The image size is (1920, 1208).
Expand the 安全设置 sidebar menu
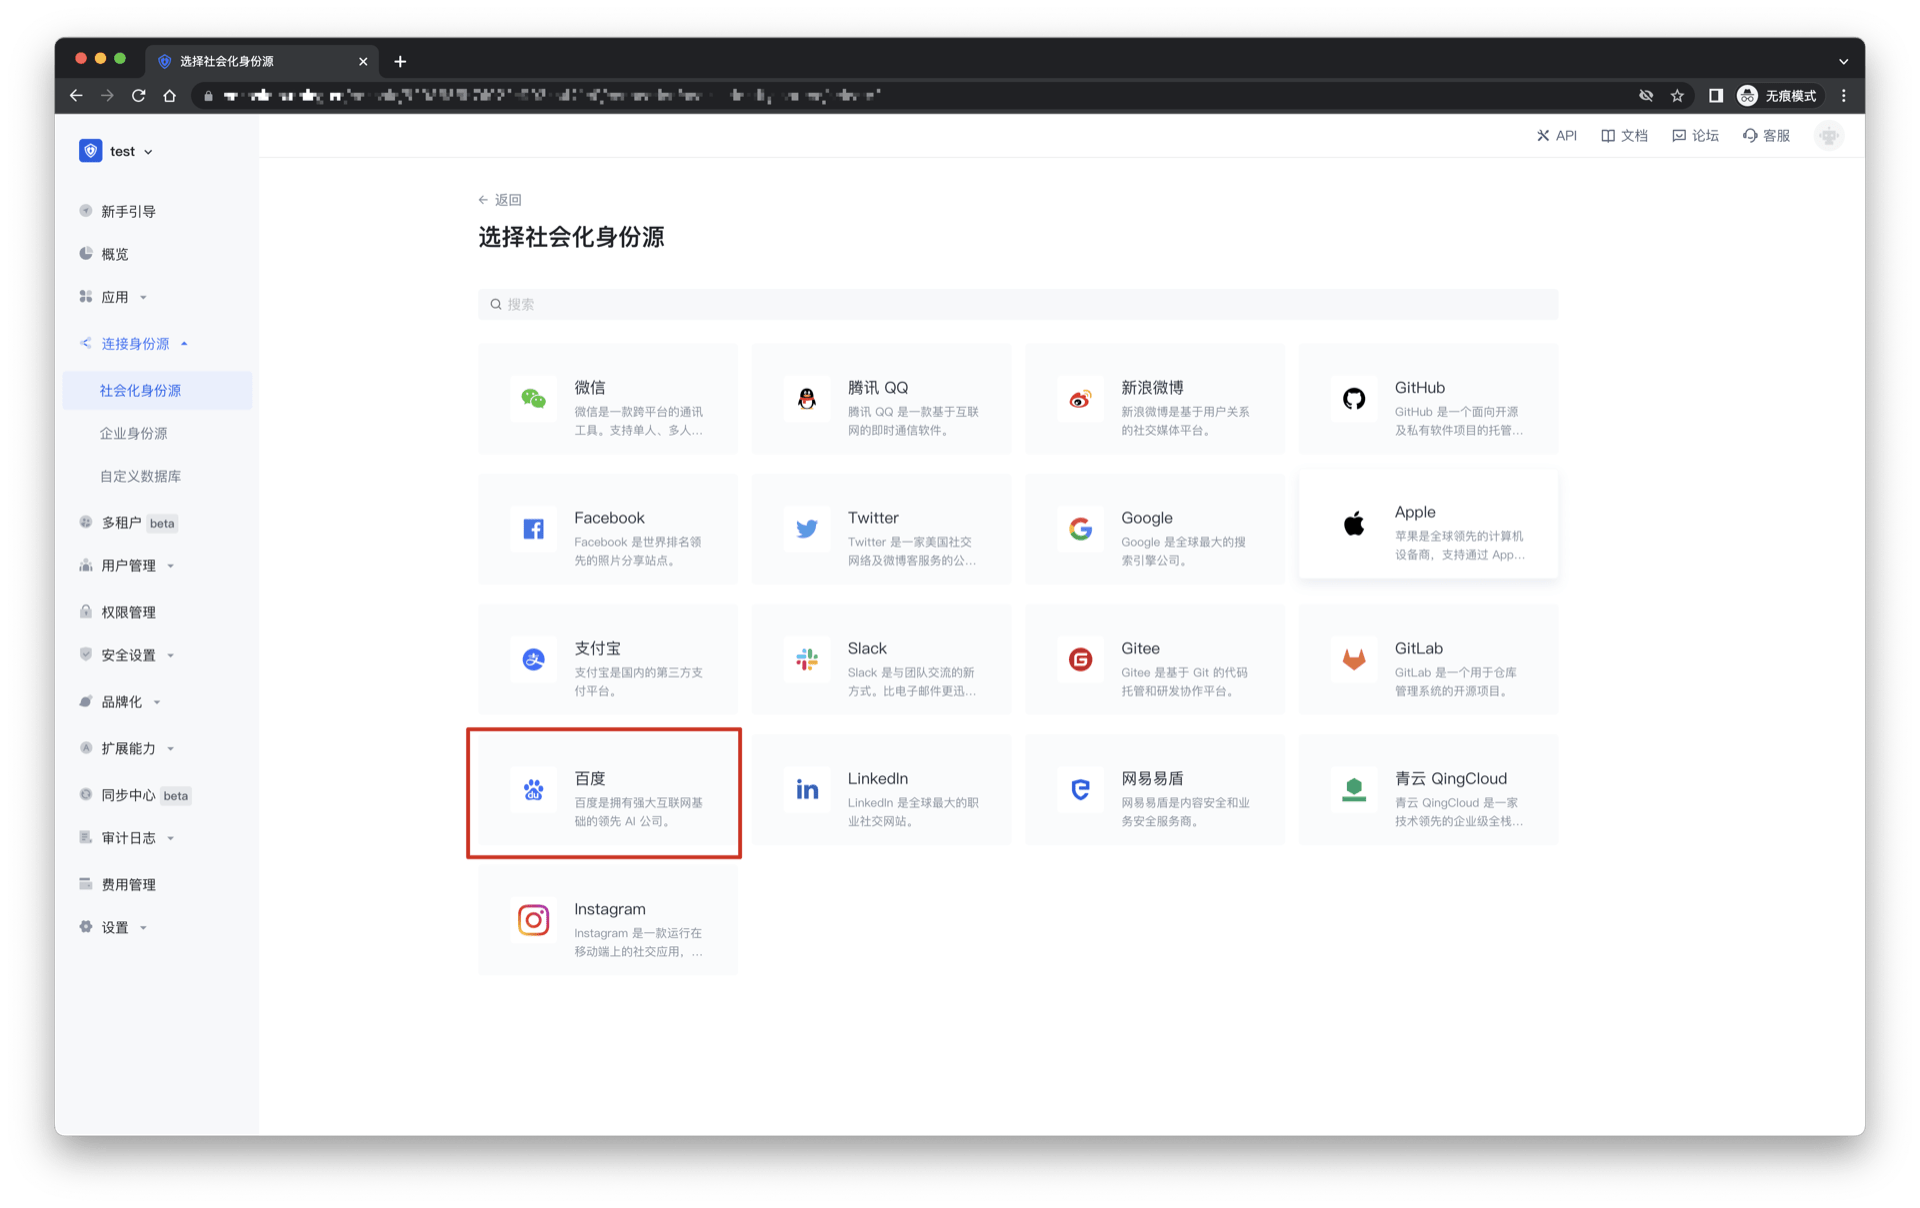128,656
